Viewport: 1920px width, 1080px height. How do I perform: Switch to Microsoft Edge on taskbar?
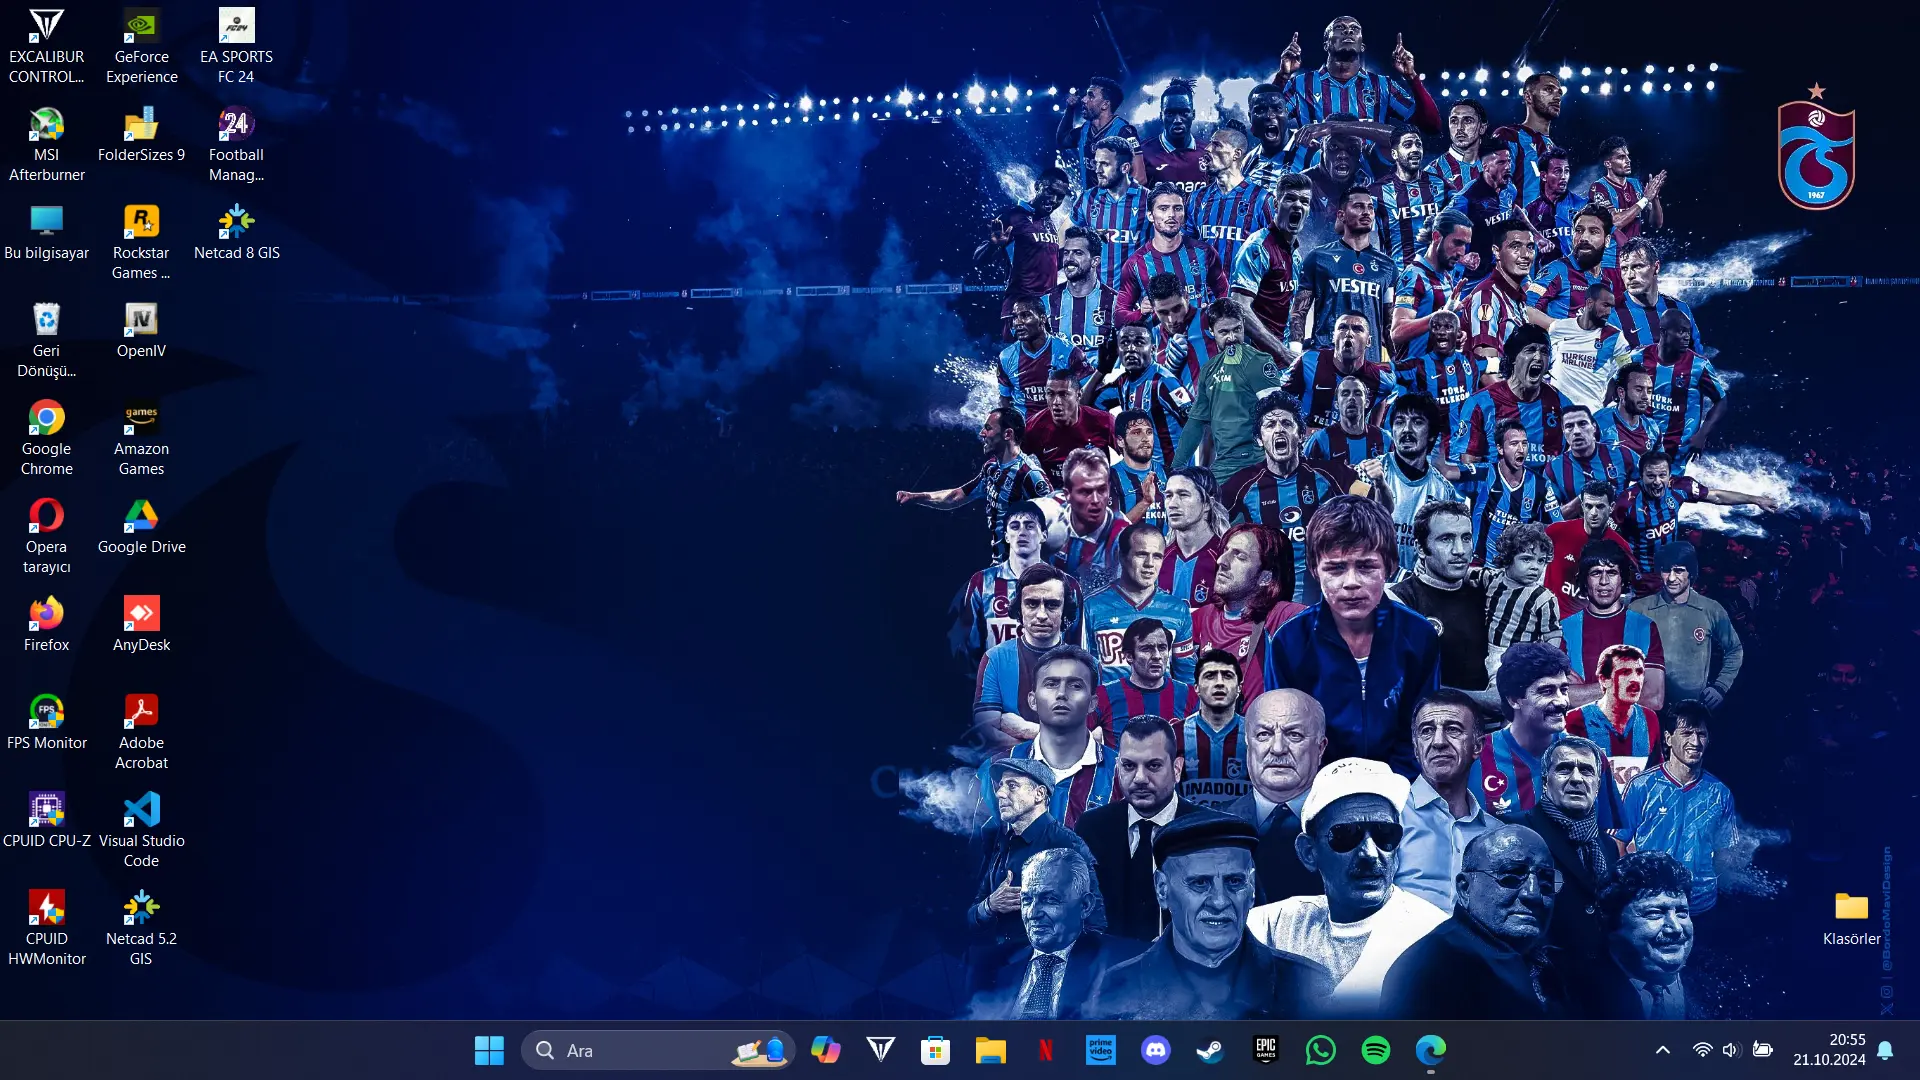coord(1431,1050)
